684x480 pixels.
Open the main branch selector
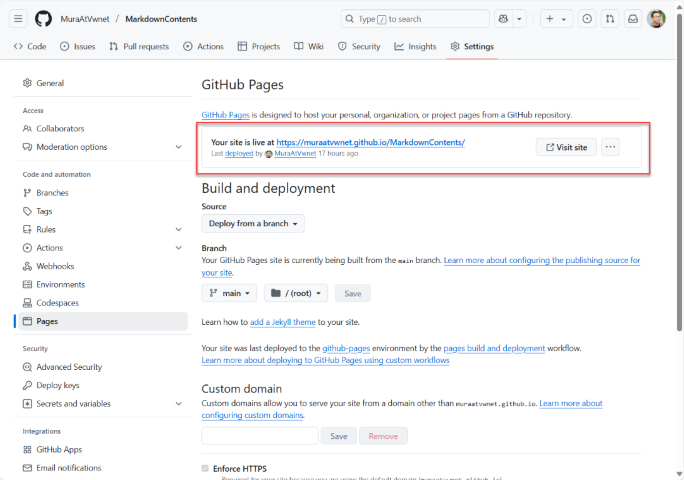(229, 293)
